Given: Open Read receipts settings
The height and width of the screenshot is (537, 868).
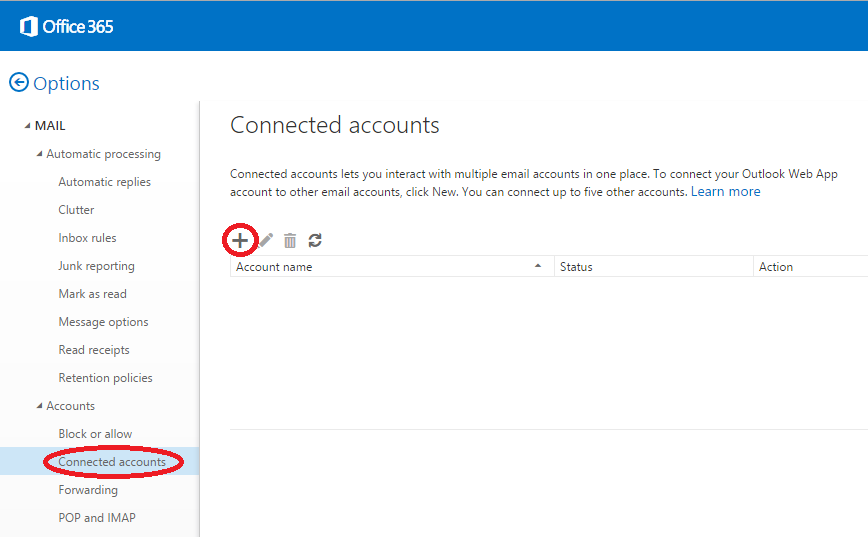Looking at the screenshot, I should click(x=94, y=350).
